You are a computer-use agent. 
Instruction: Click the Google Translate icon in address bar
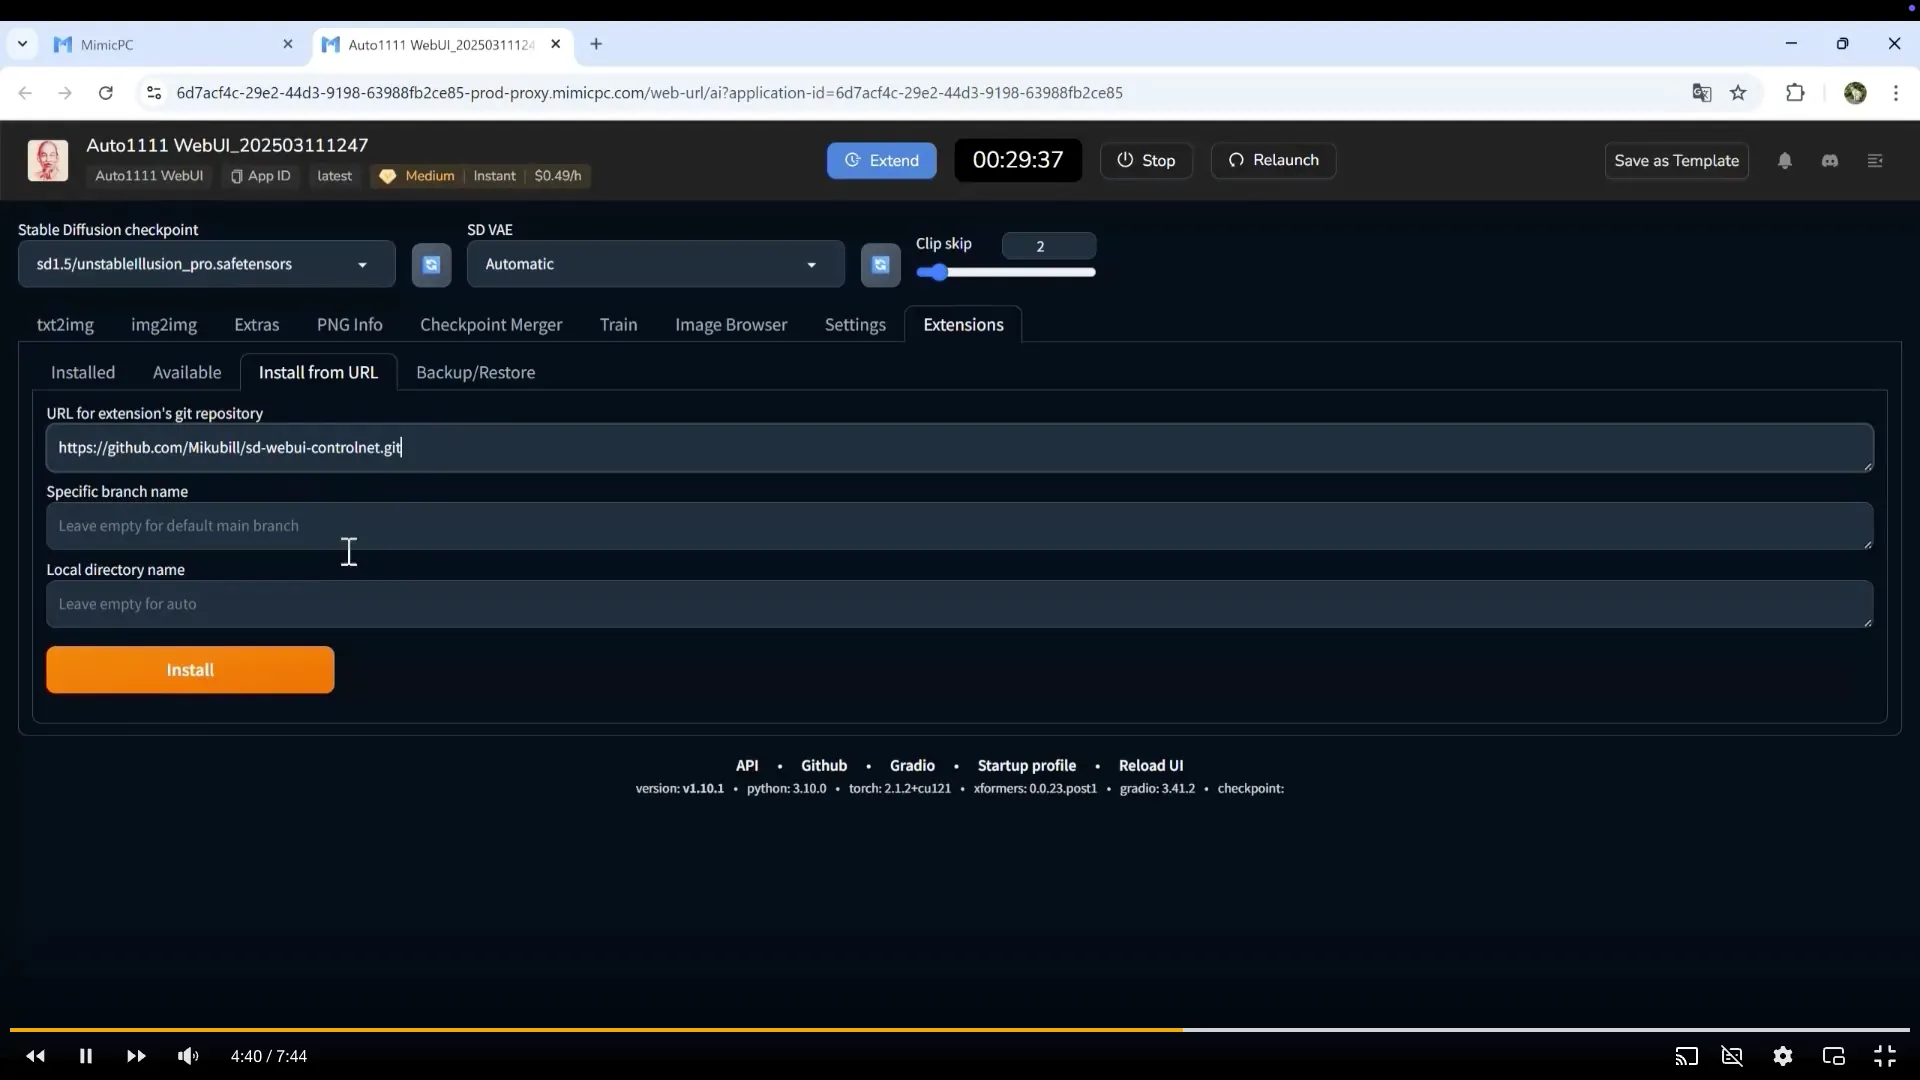click(1701, 93)
